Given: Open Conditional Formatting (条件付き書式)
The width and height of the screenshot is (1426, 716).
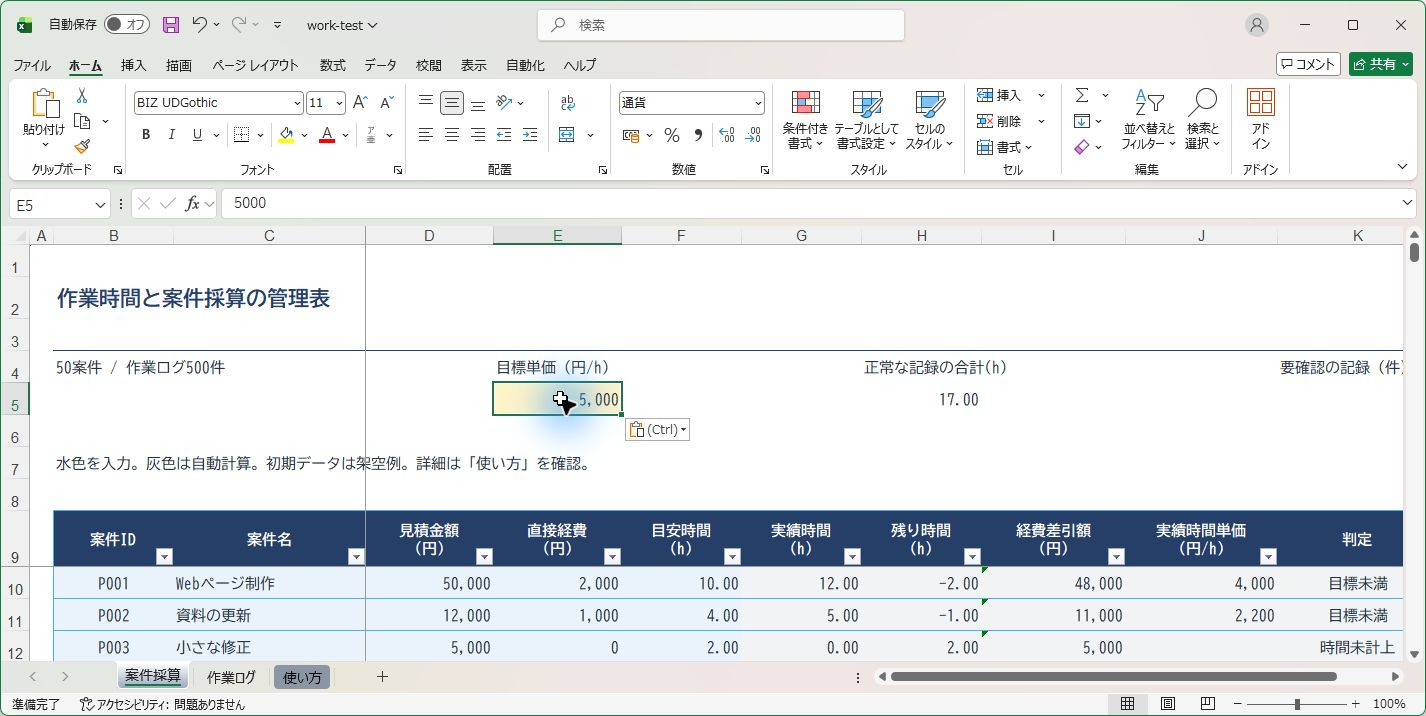Looking at the screenshot, I should (806, 120).
